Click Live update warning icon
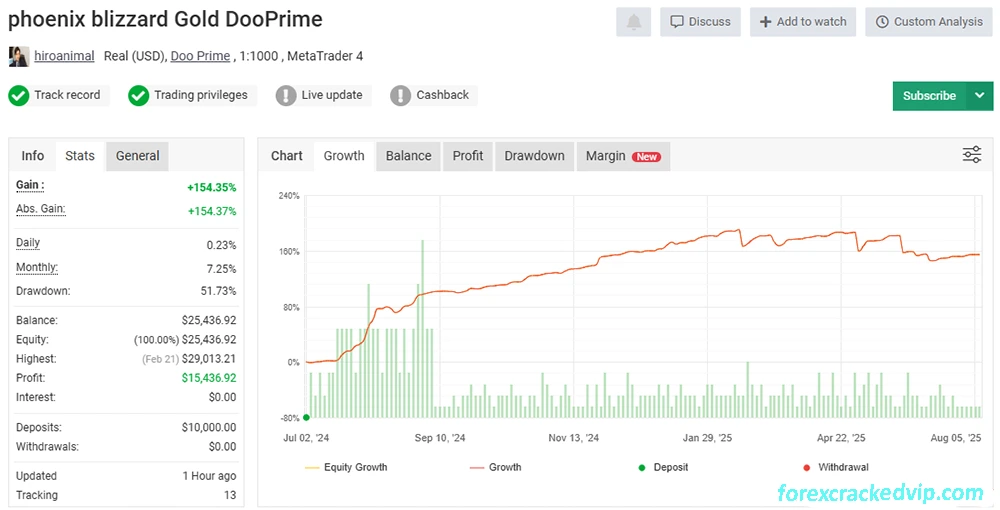1000x510 pixels. click(x=286, y=96)
